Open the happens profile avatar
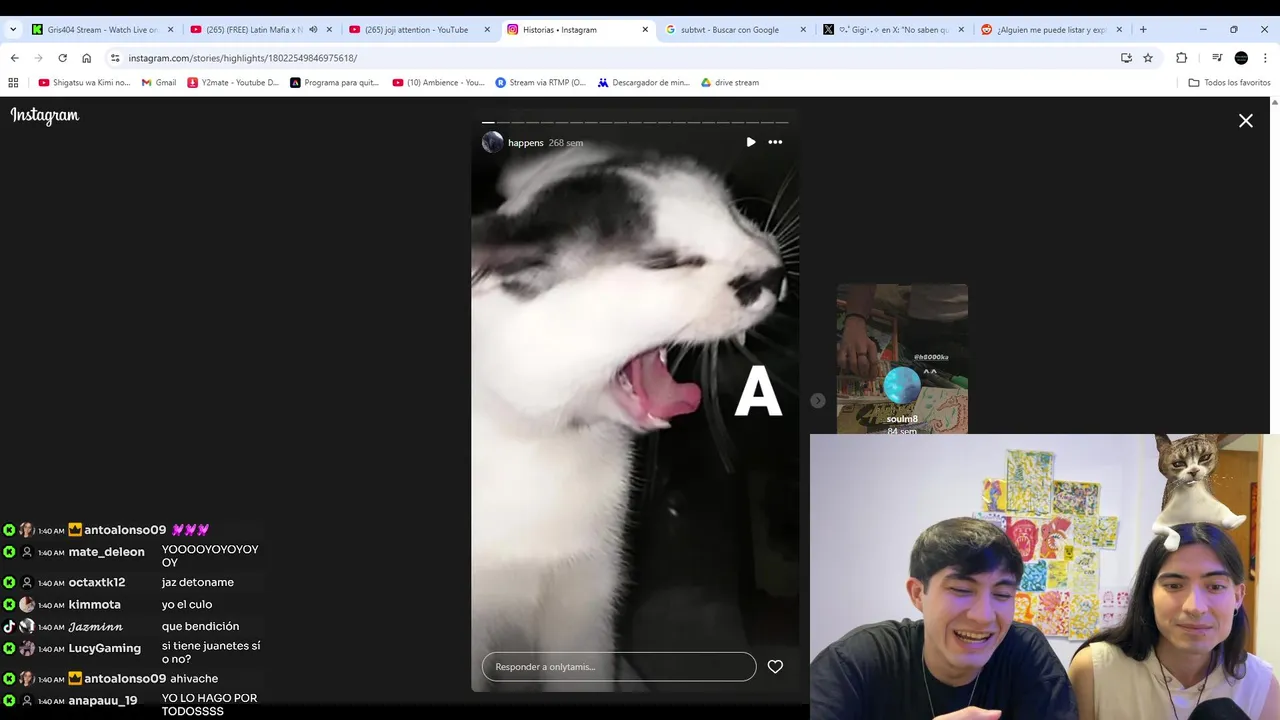1280x720 pixels. tap(493, 142)
